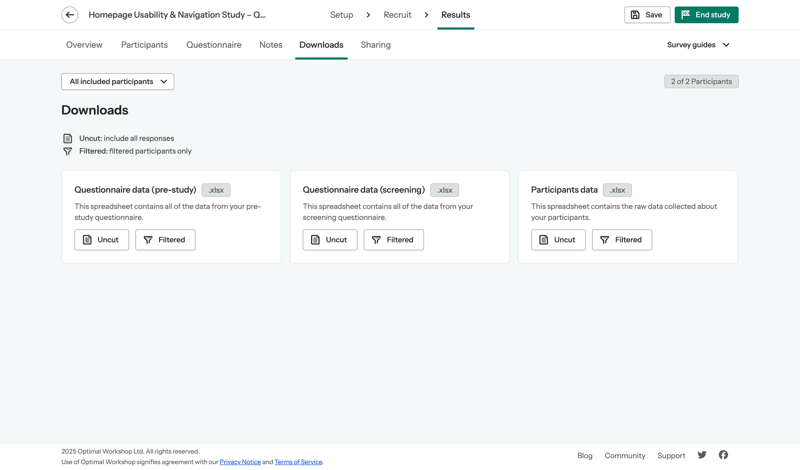Download Filtered pre-study questionnaire data
The image size is (800, 470).
pyautogui.click(x=165, y=240)
